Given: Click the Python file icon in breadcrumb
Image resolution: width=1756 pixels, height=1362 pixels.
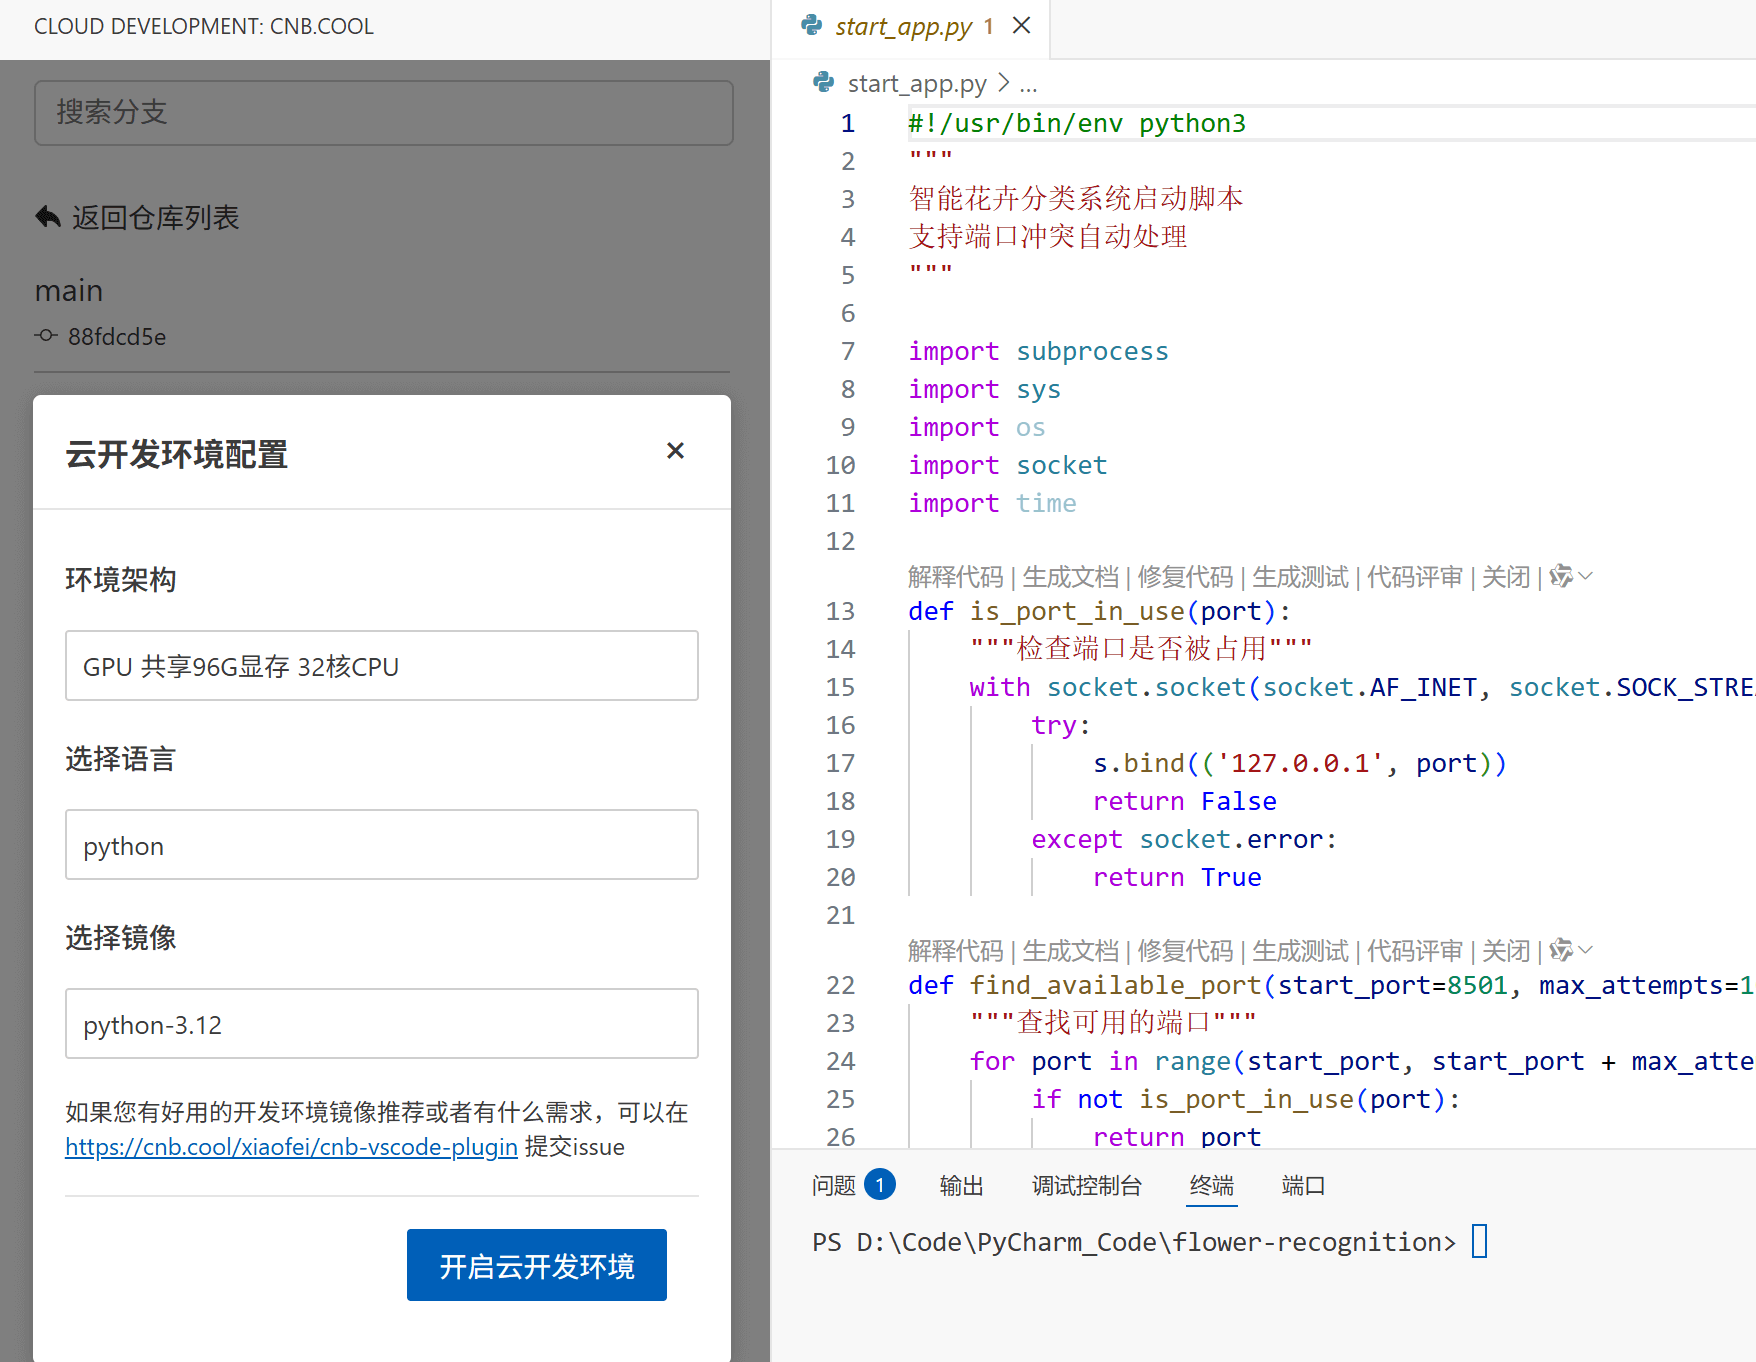Looking at the screenshot, I should pyautogui.click(x=824, y=83).
